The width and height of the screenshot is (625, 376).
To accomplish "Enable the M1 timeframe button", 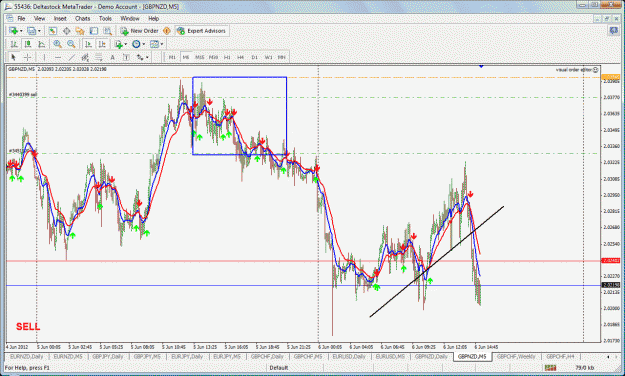I will [172, 57].
